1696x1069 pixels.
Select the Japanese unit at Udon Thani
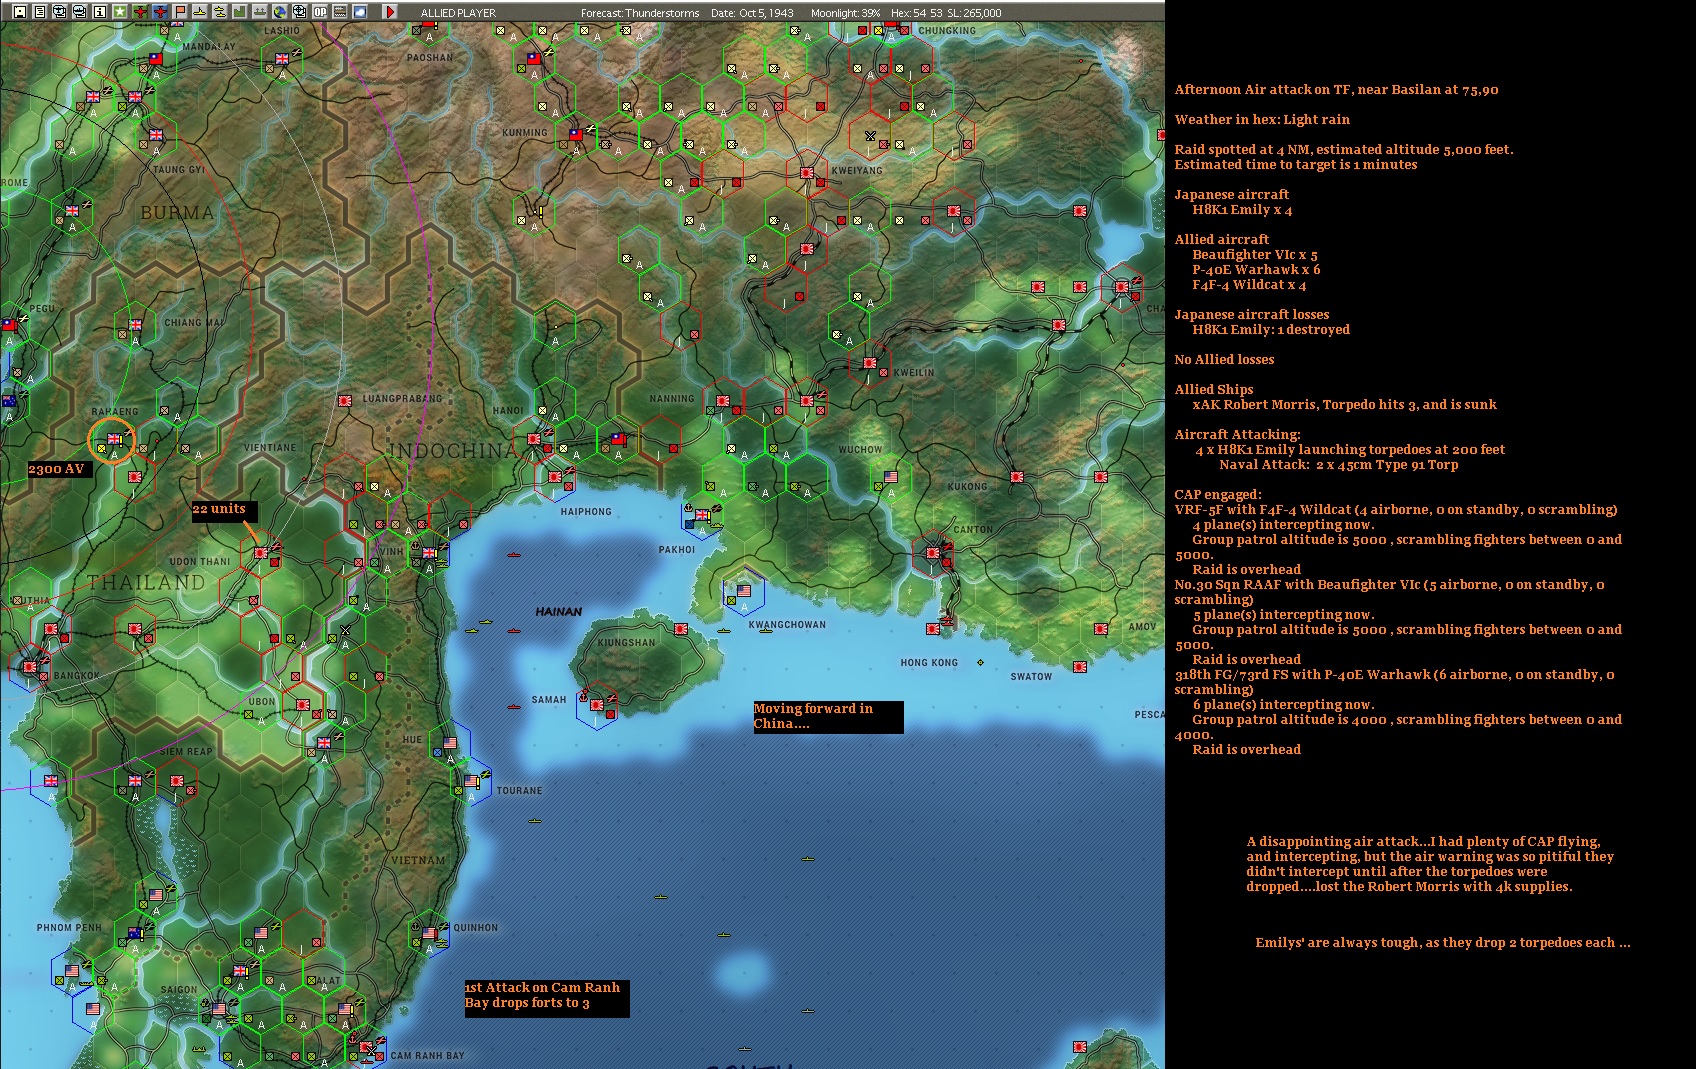[x=261, y=552]
